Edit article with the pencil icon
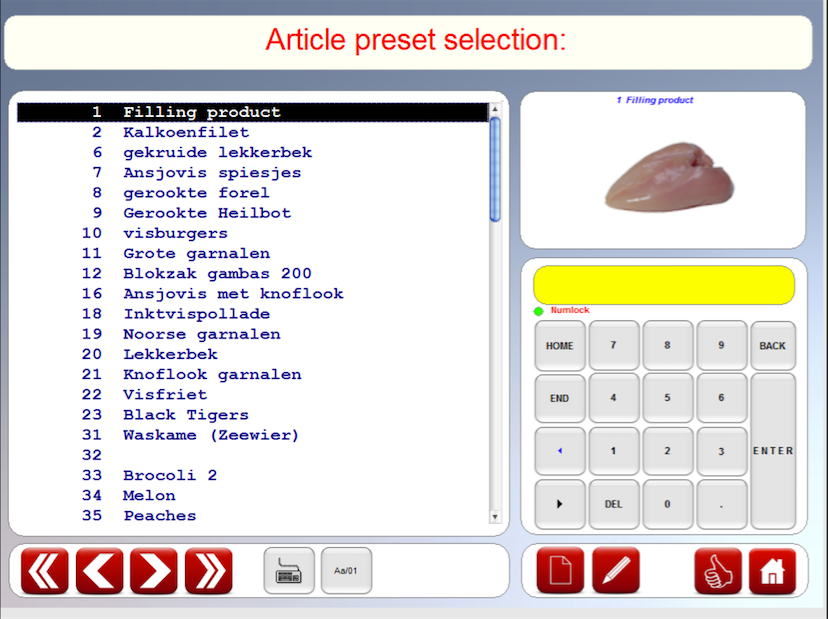Viewport: 828px width, 619px height. point(616,571)
